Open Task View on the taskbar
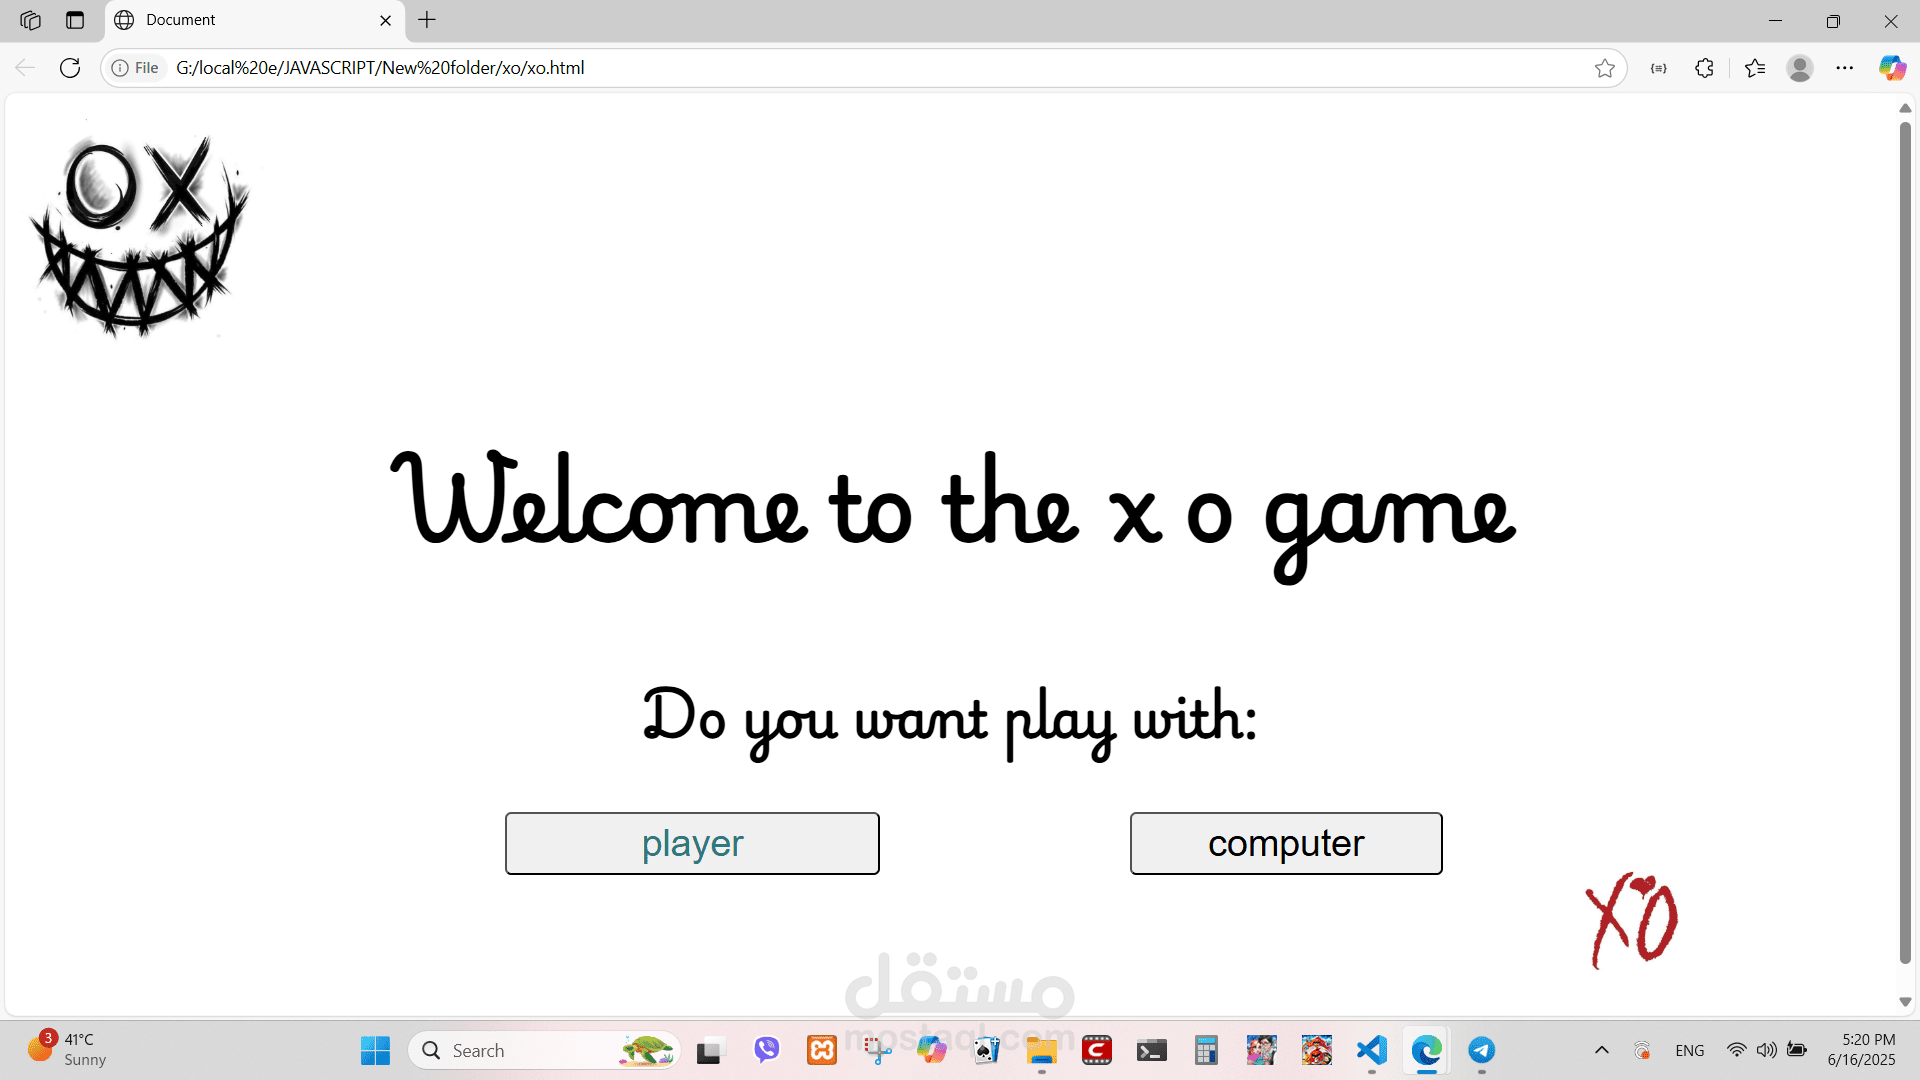Screen dimensions: 1920x1080 [x=709, y=1050]
